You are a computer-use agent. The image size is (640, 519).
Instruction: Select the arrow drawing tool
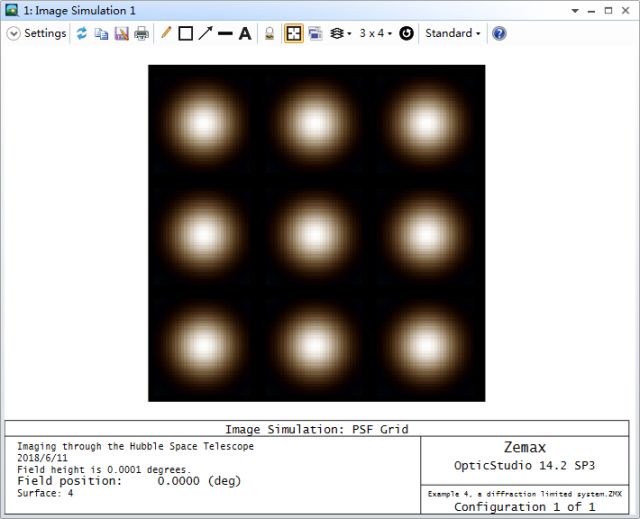[205, 33]
